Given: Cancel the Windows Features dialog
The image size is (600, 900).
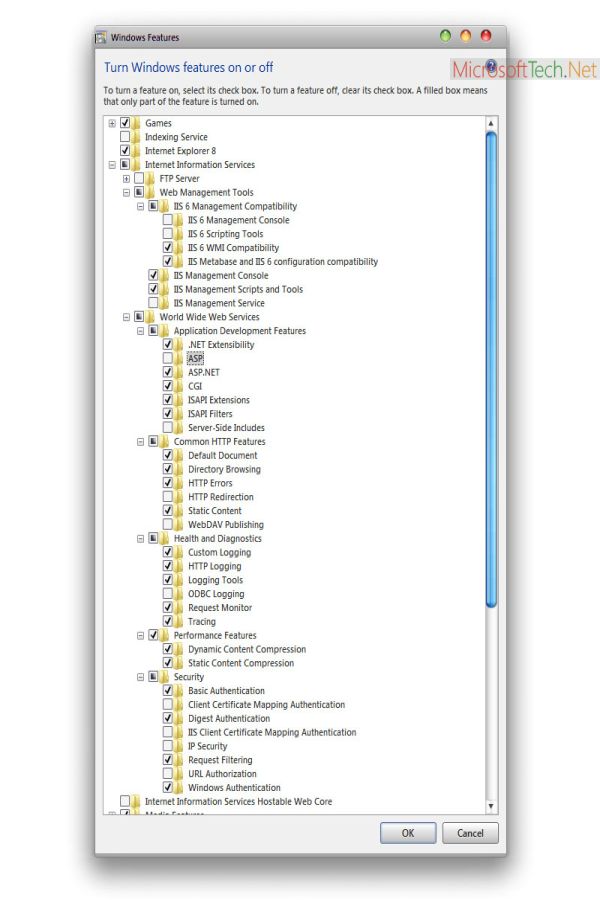Looking at the screenshot, I should 470,833.
